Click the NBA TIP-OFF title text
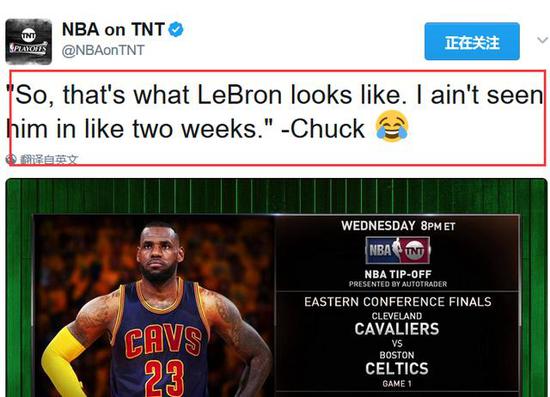550x397 pixels. coord(398,274)
